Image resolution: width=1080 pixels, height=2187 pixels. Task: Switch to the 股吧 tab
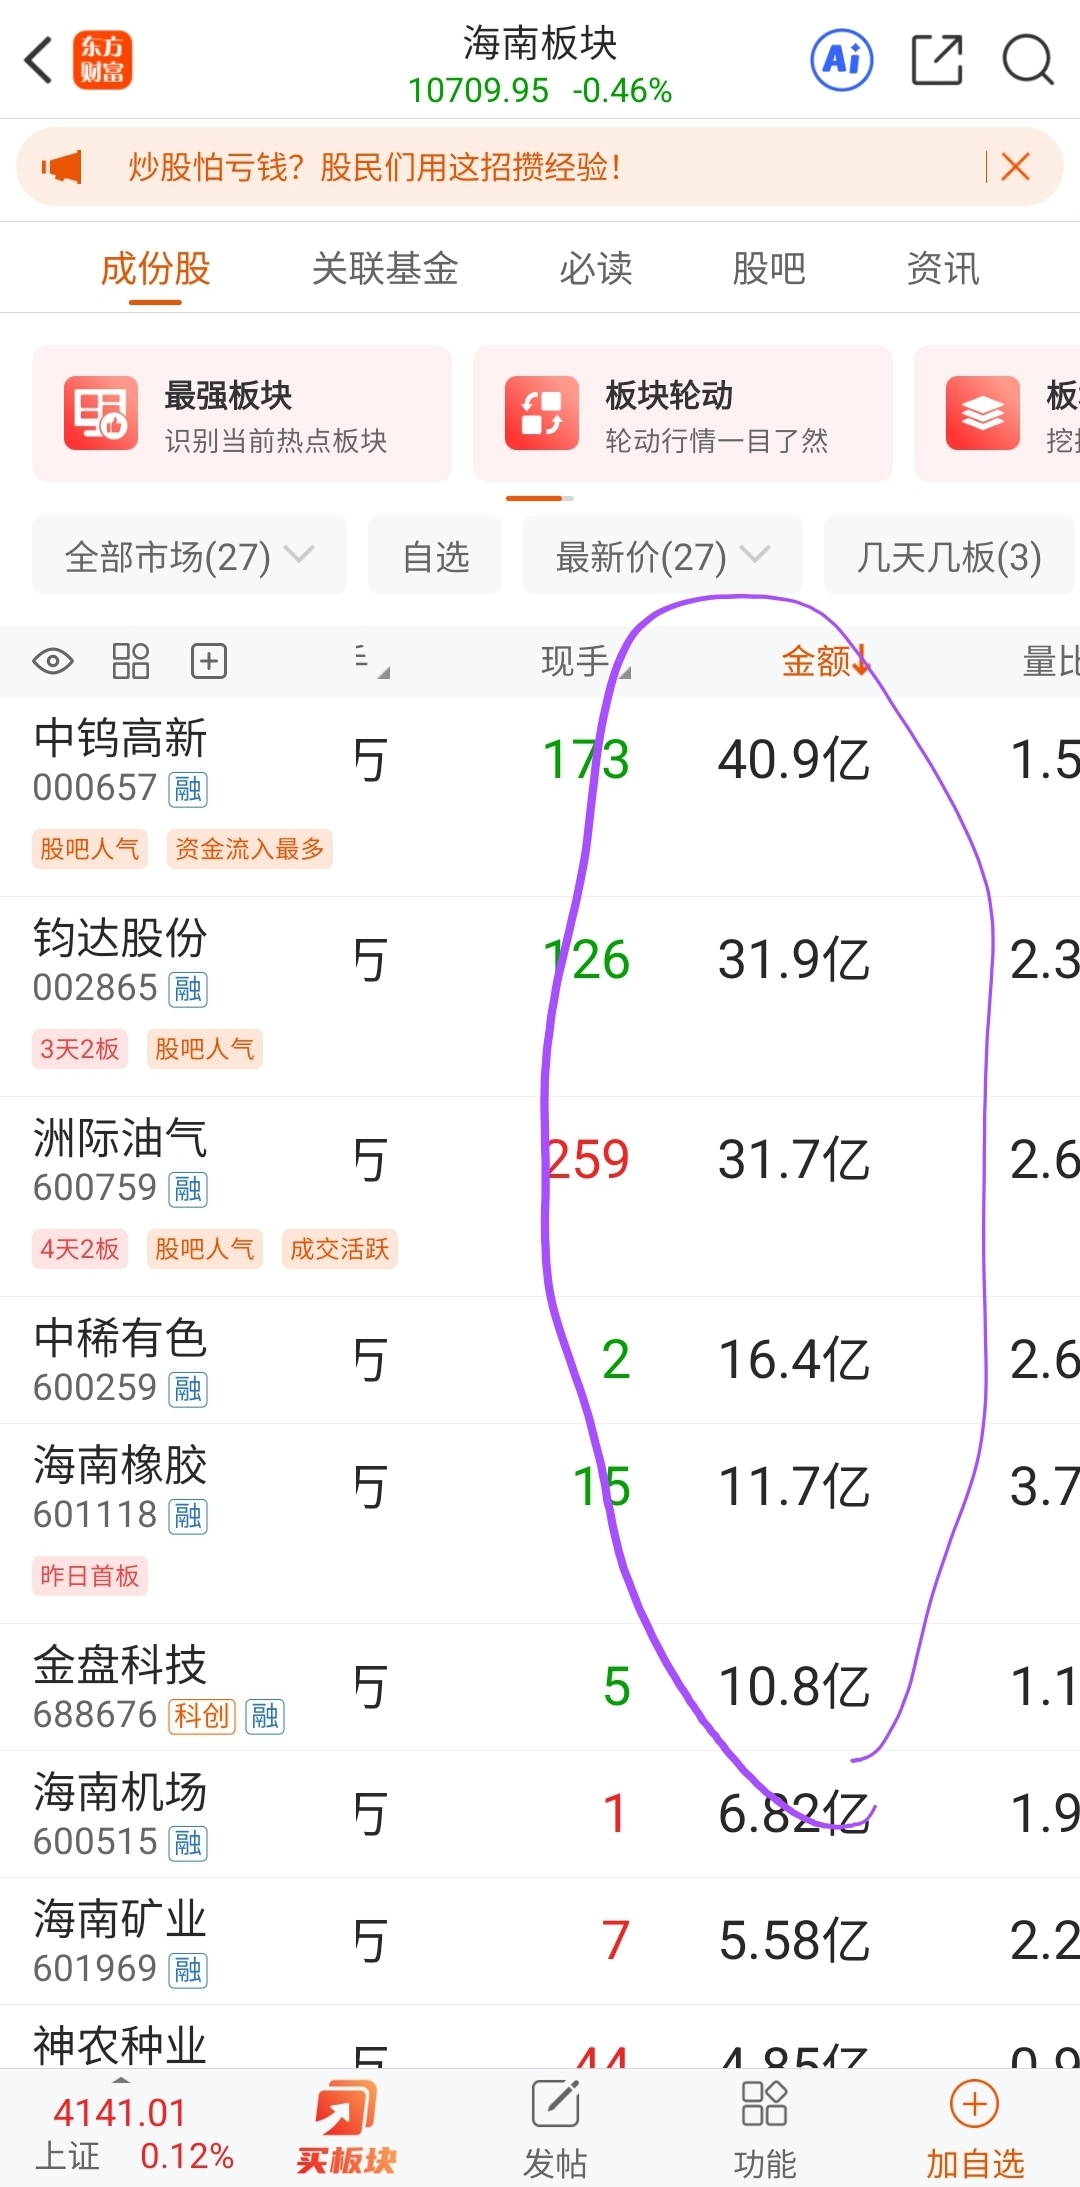click(x=769, y=268)
